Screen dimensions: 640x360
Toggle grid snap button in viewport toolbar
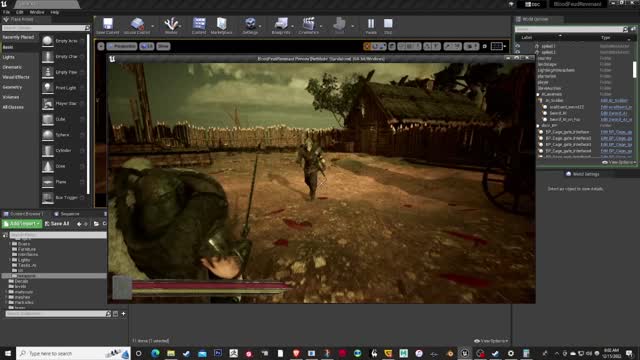tap(409, 47)
